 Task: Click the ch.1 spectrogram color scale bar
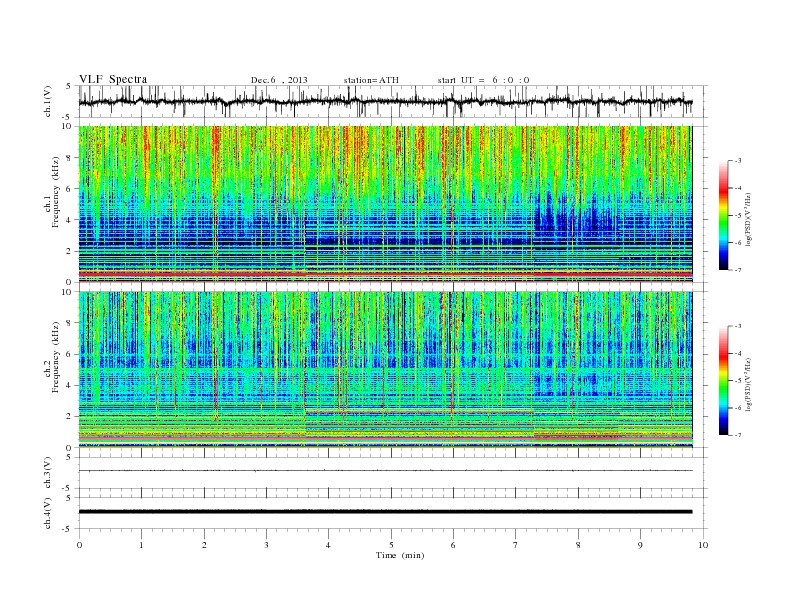724,215
